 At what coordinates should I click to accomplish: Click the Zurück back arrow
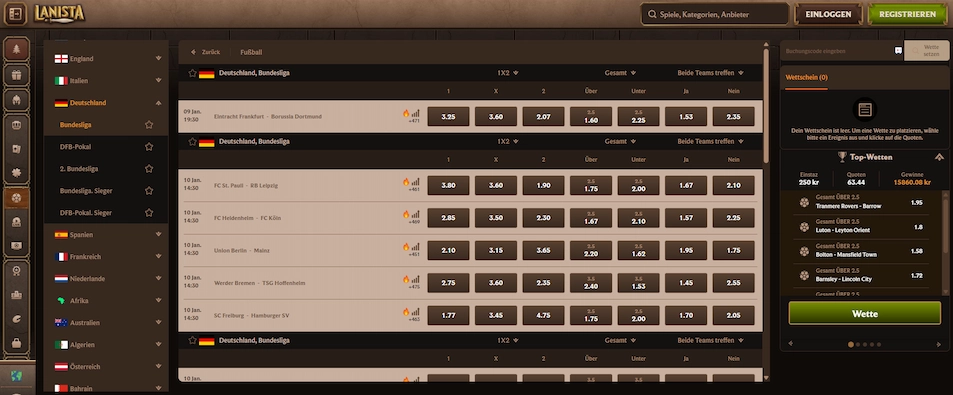click(x=193, y=52)
